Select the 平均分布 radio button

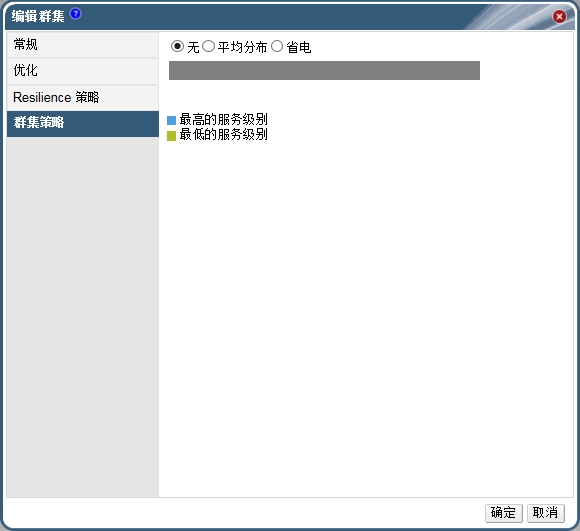(208, 46)
